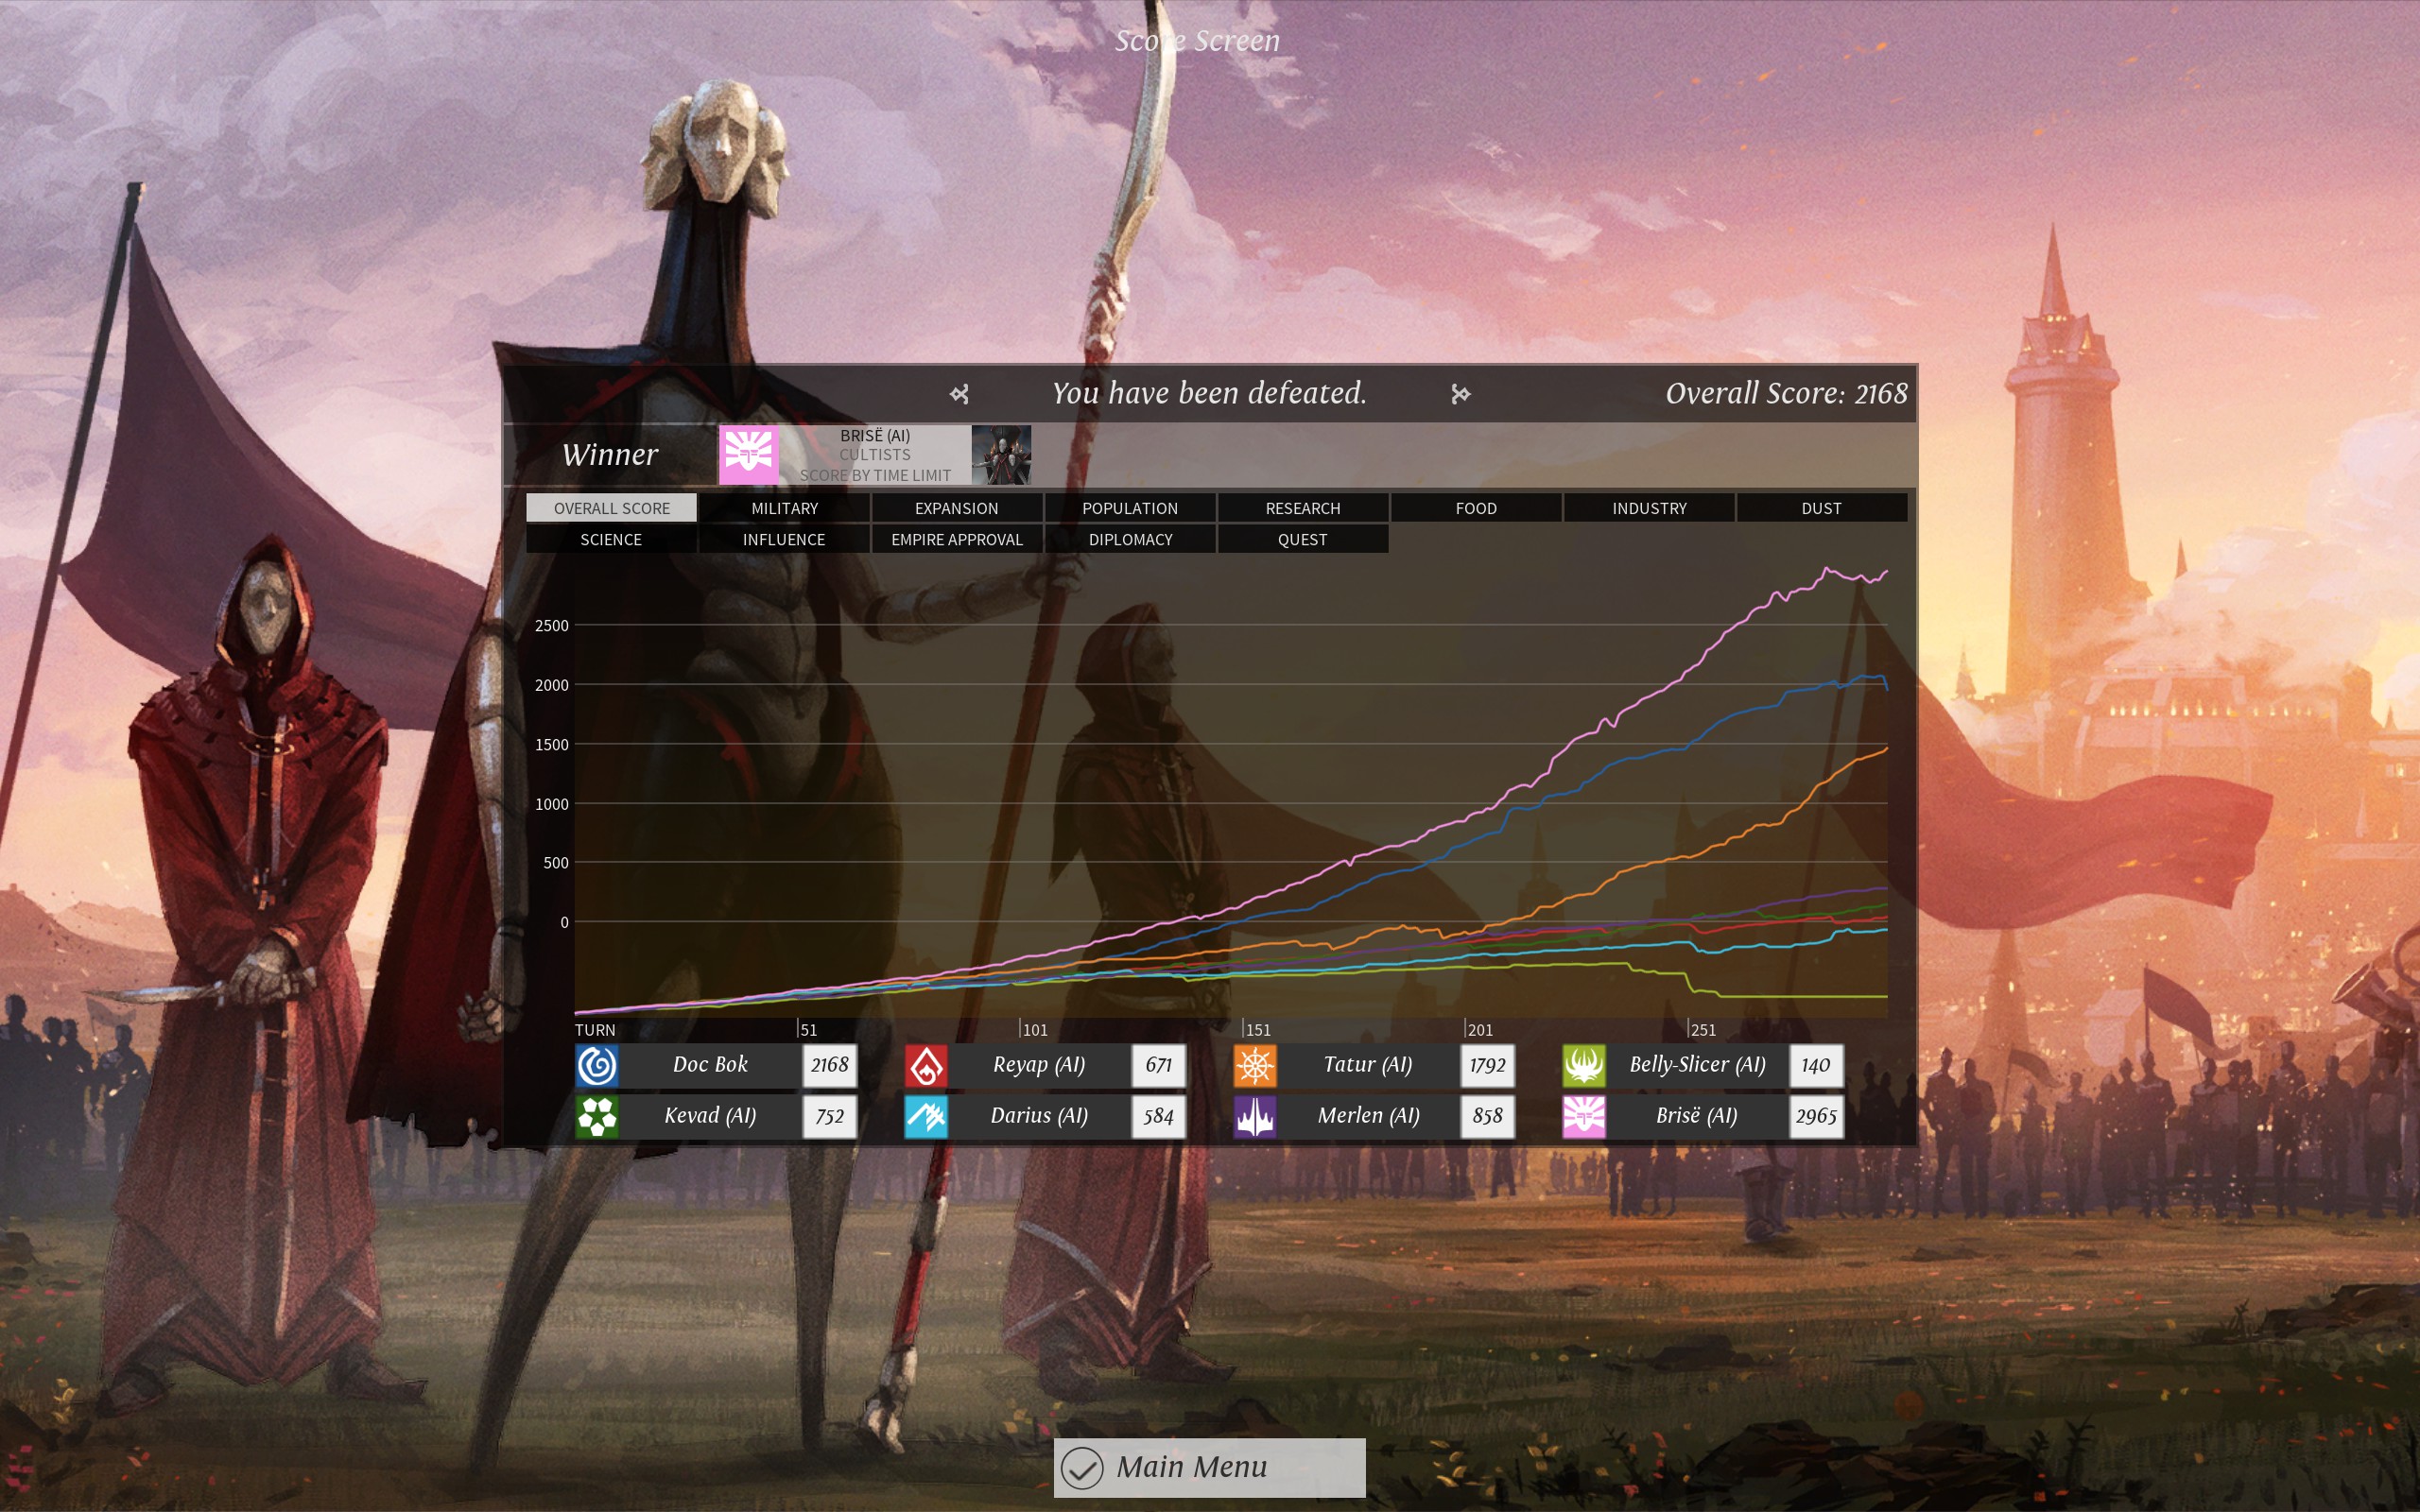Viewport: 2420px width, 1512px height.
Task: Toggle Tatur (AI) graph line via name
Action: (x=1367, y=1065)
